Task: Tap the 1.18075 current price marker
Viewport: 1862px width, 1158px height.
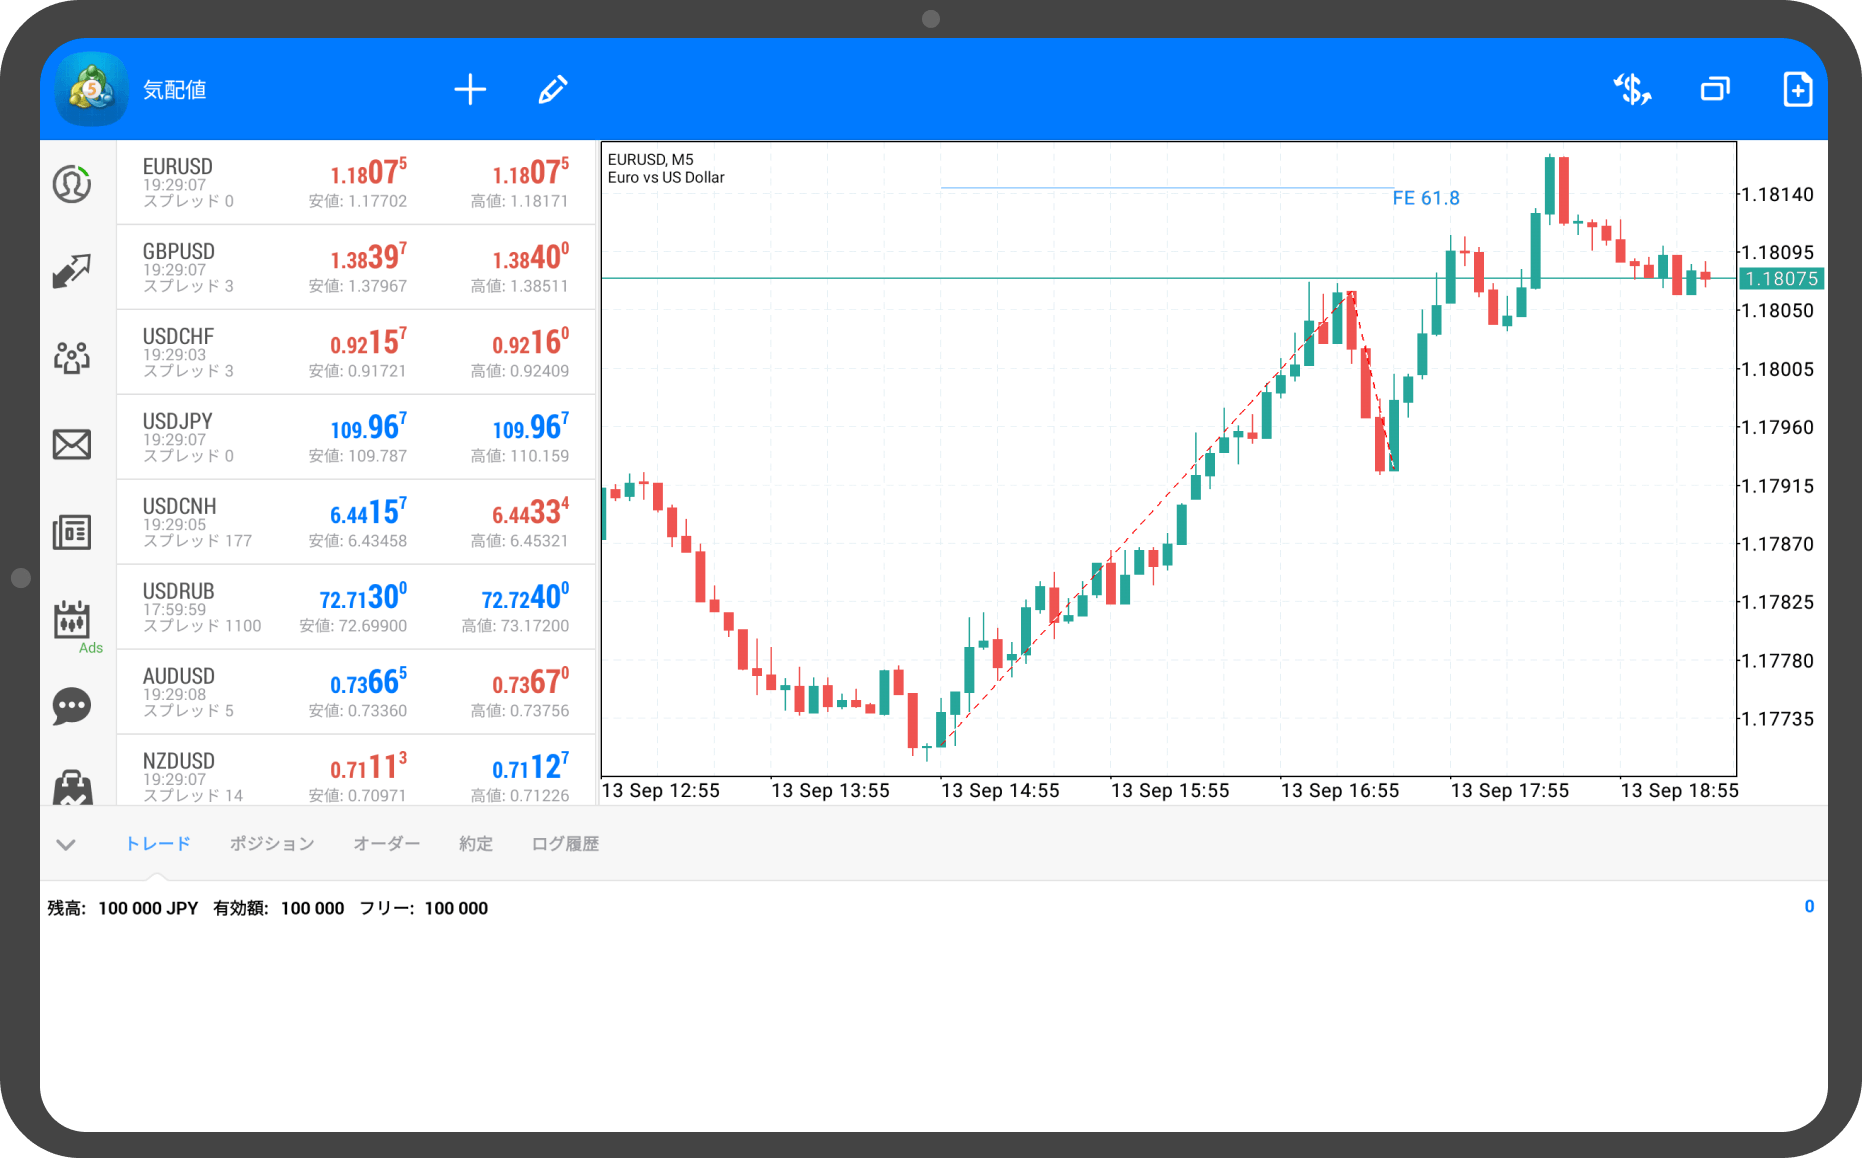Action: click(x=1781, y=279)
